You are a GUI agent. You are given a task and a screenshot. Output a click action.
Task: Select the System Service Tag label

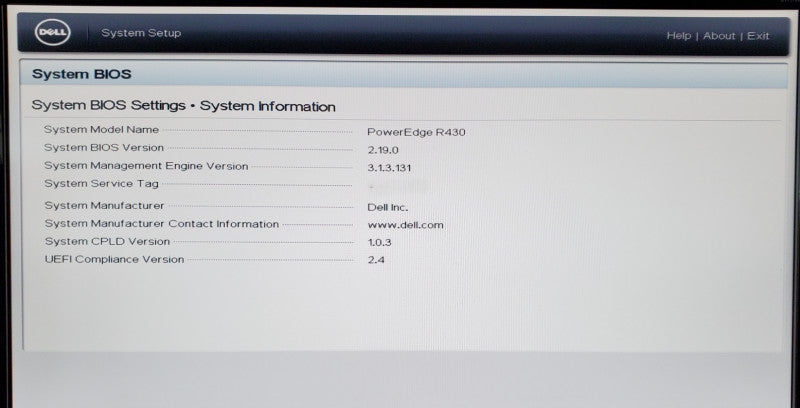coord(102,184)
